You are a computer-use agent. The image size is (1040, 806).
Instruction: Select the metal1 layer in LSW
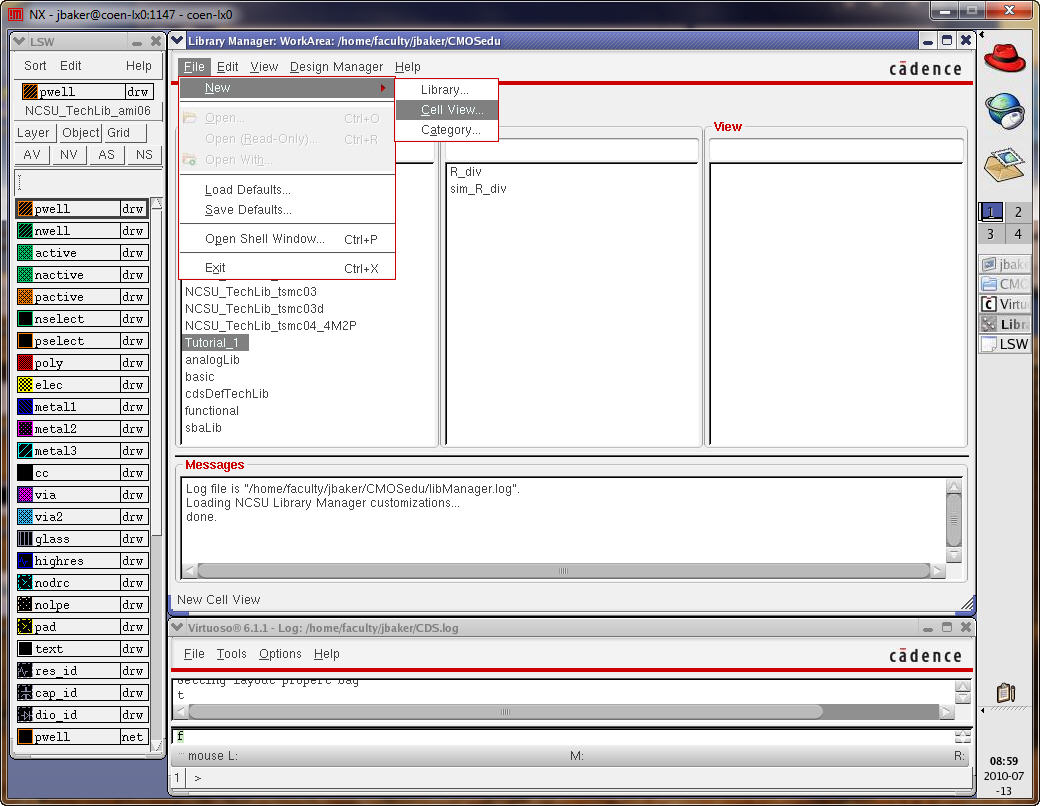coord(56,407)
